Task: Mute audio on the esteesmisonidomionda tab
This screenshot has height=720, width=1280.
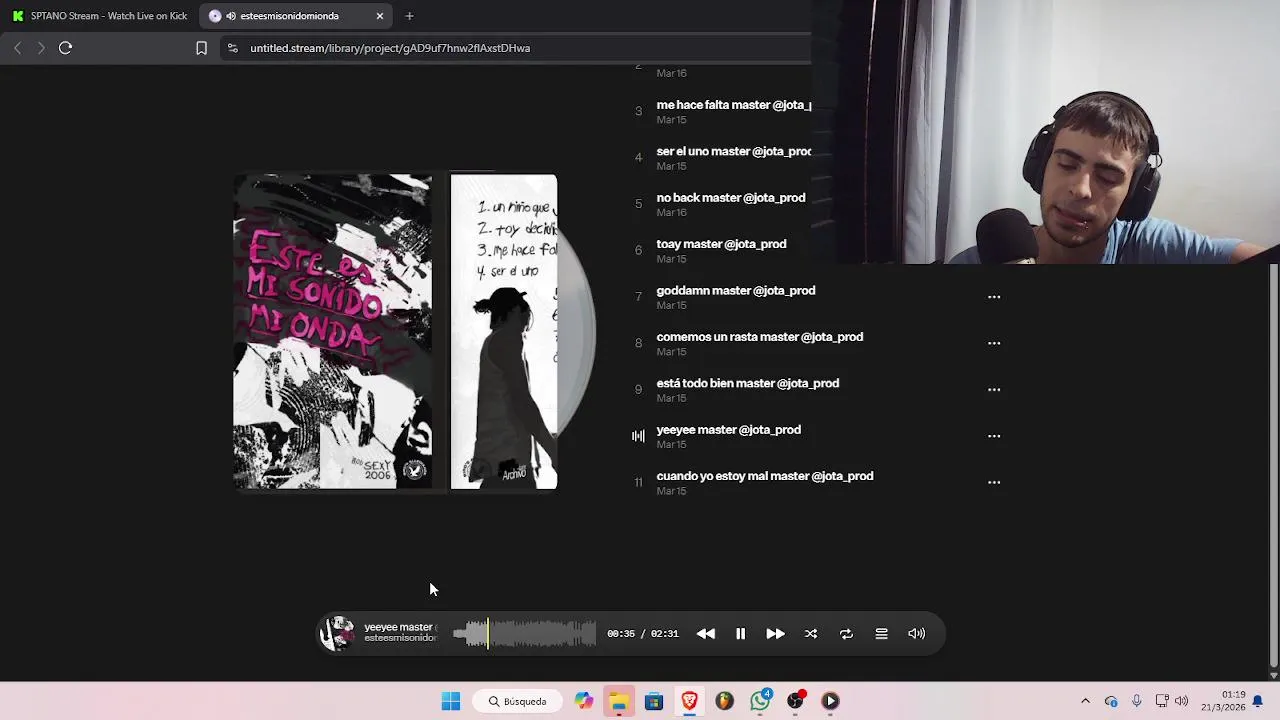Action: click(231, 16)
